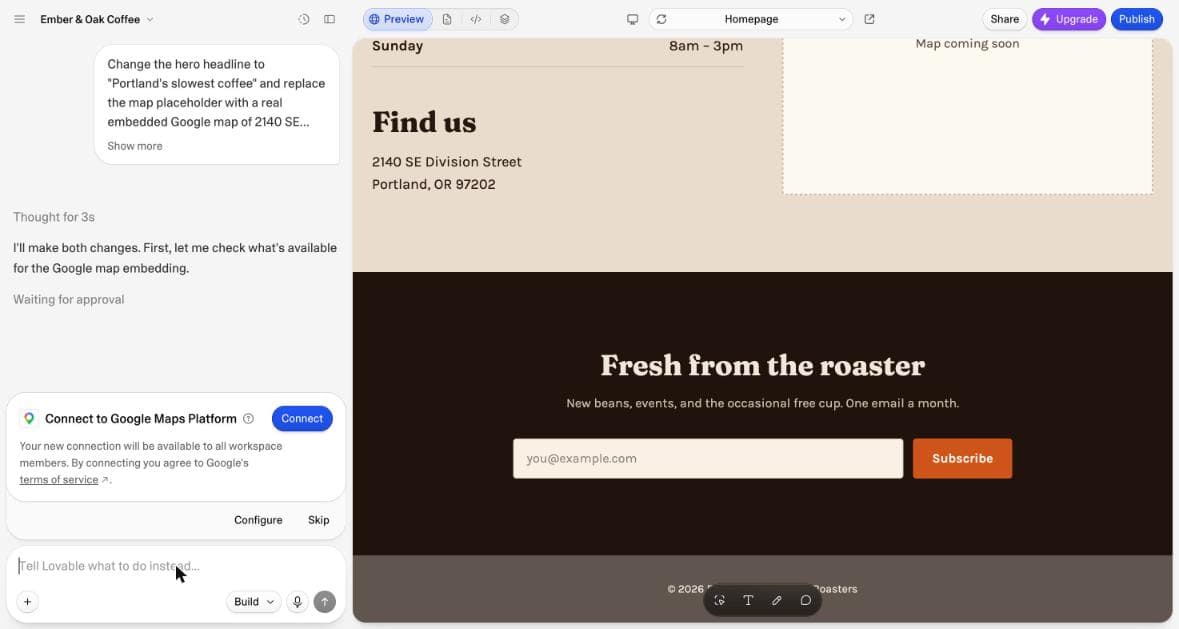This screenshot has height=629, width=1179.
Task: Click the plus attach button
Action: (27, 602)
